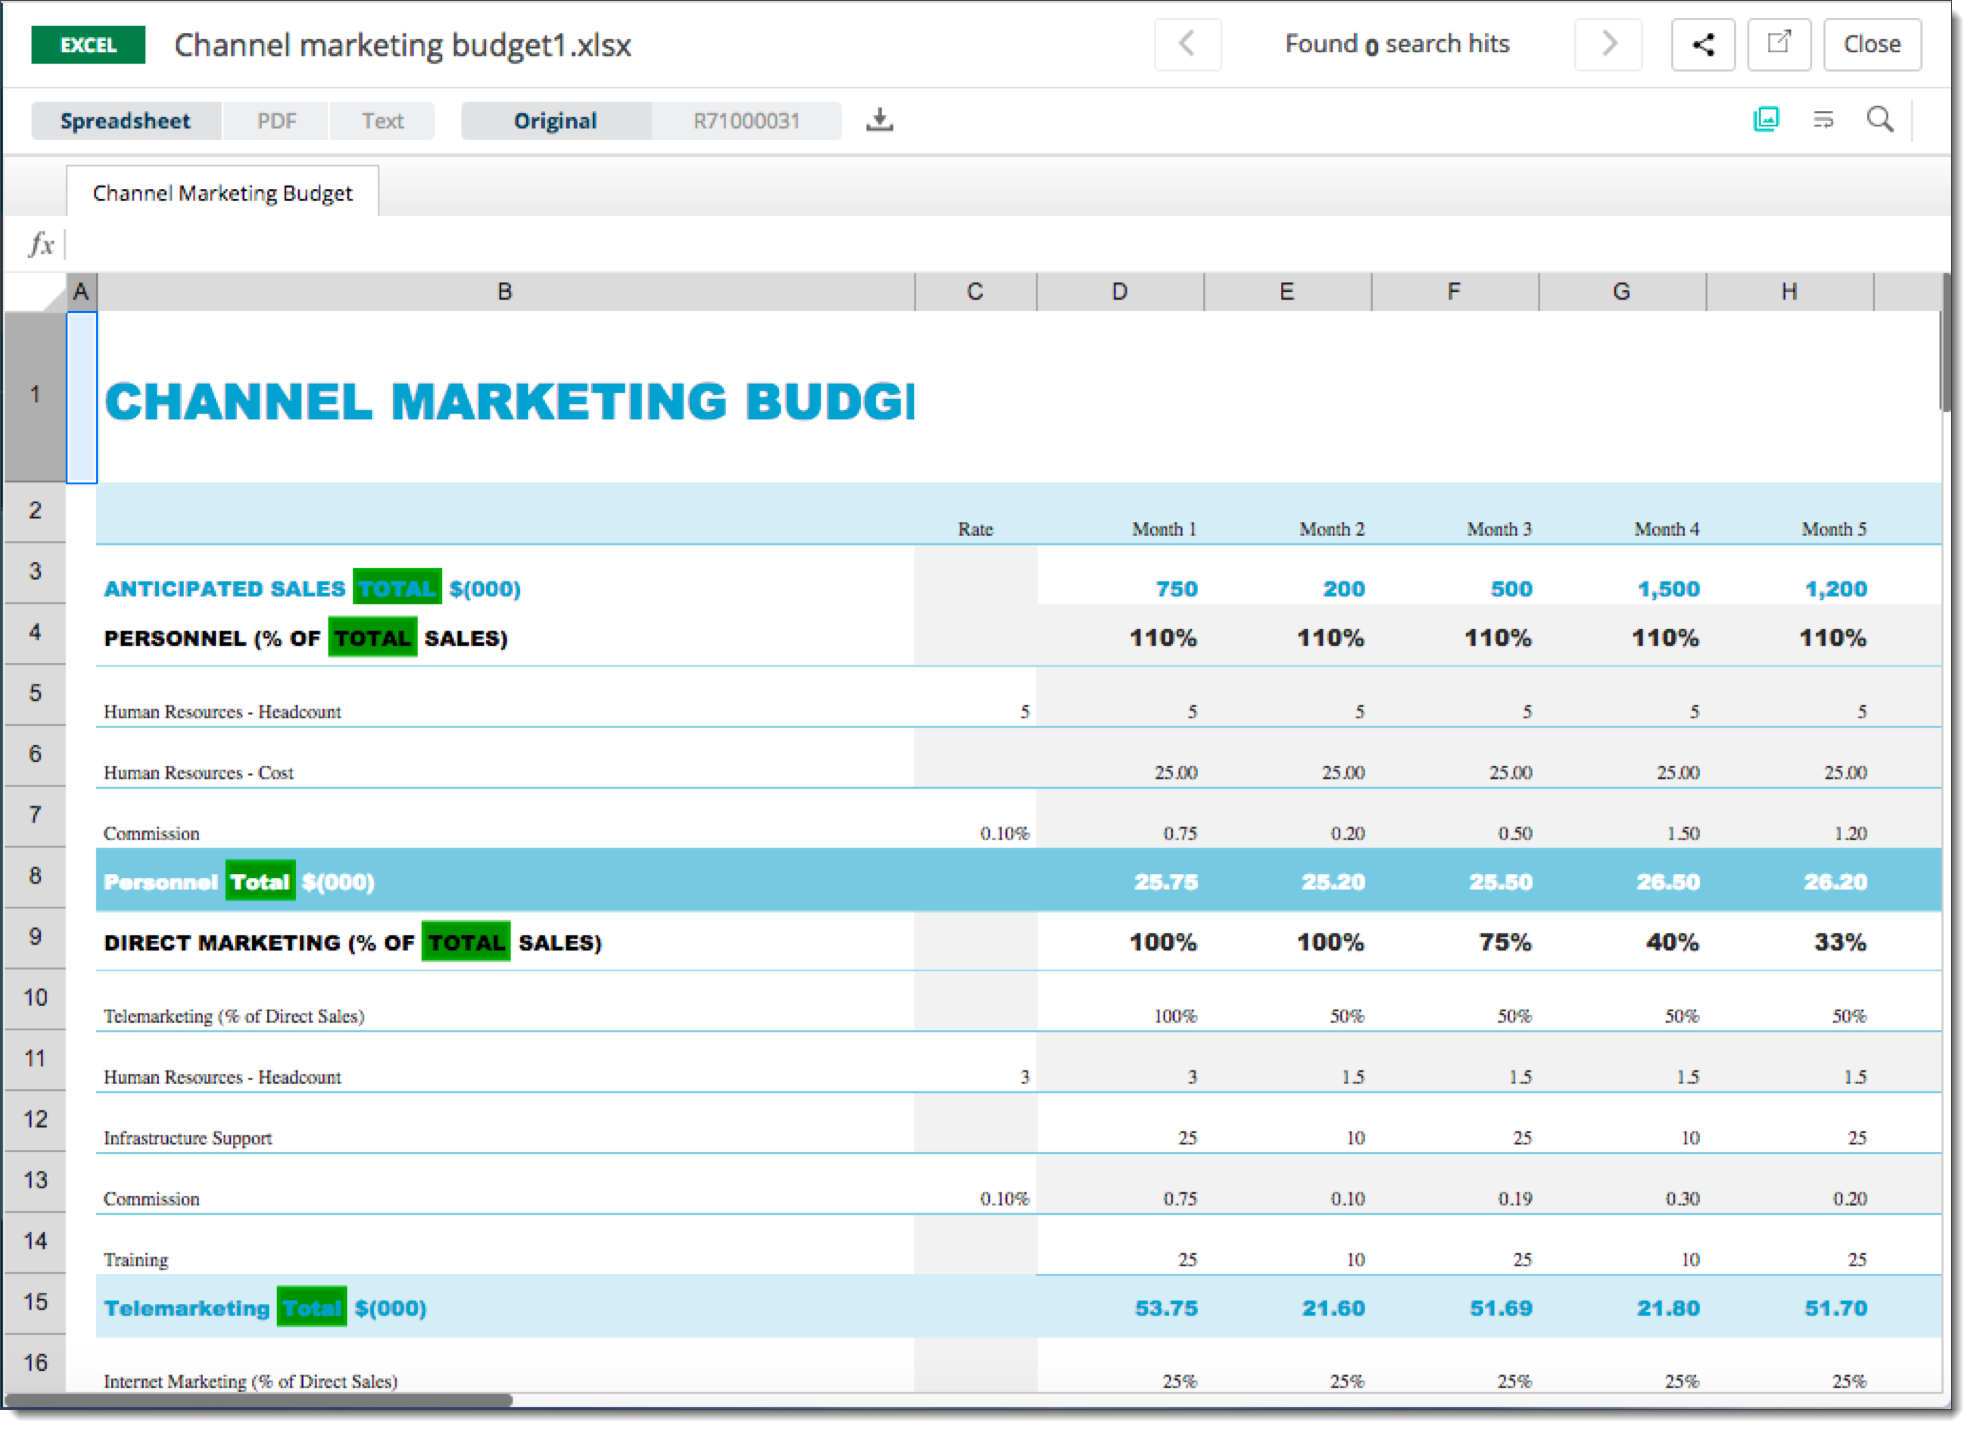Select column C header

[975, 291]
